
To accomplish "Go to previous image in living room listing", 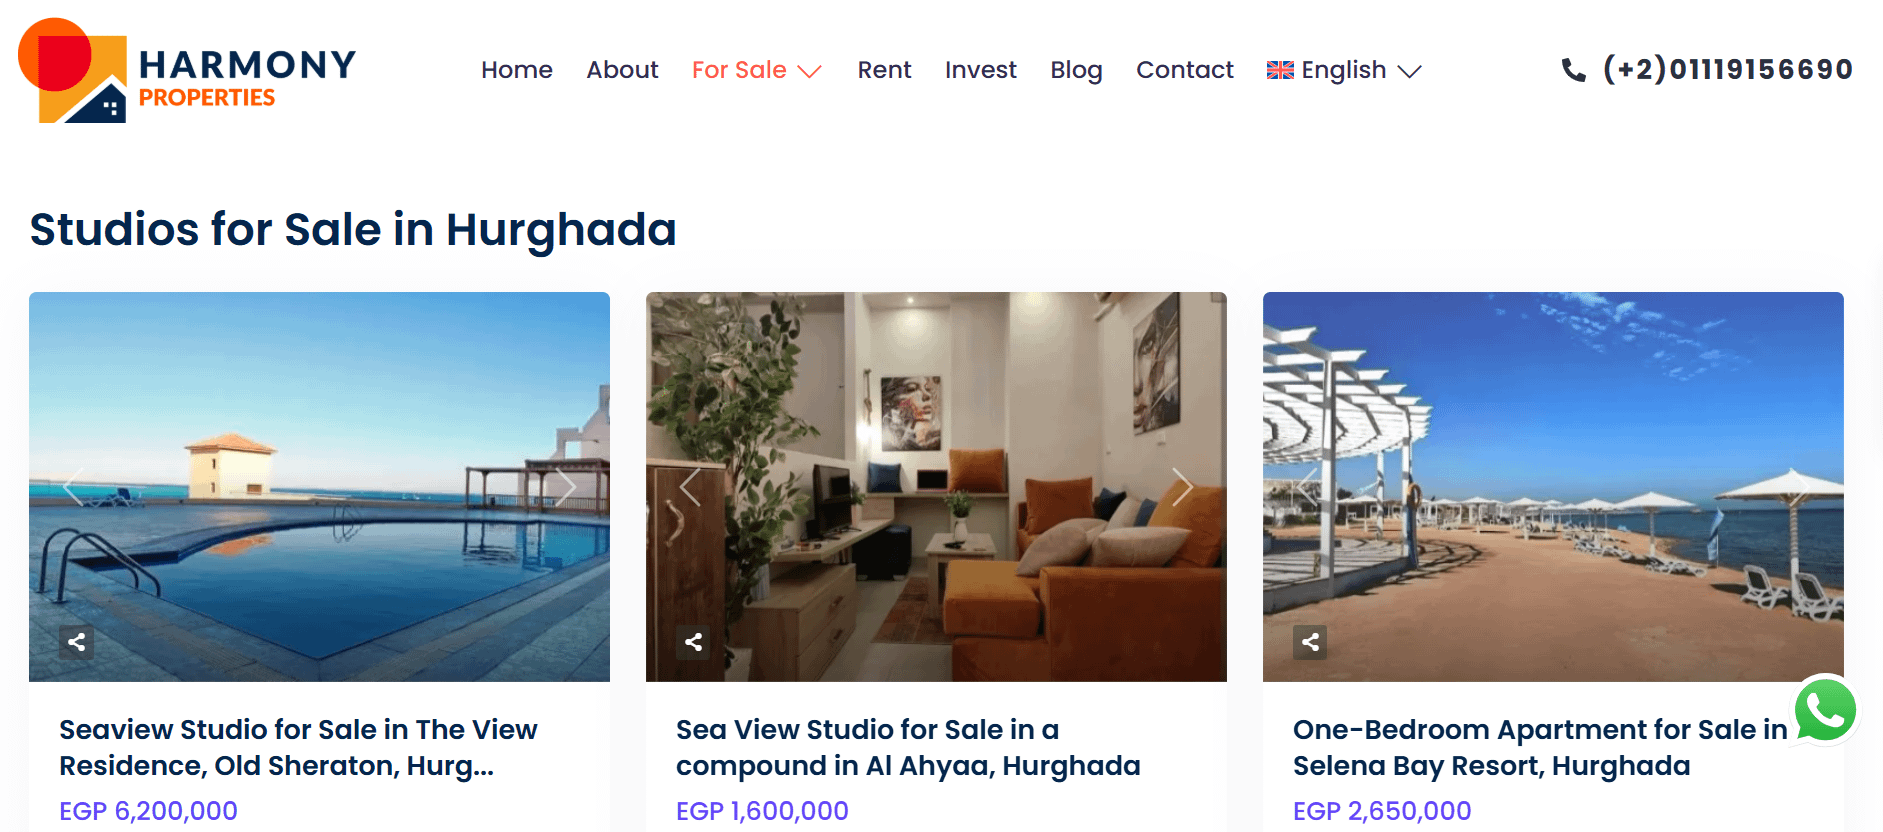I will (691, 487).
